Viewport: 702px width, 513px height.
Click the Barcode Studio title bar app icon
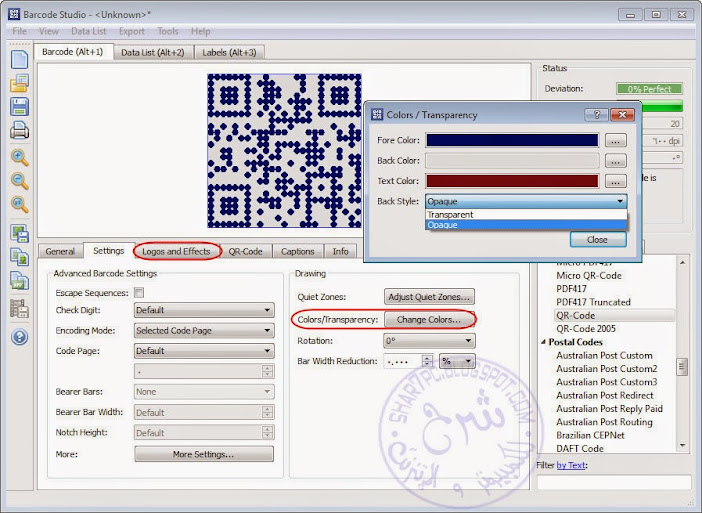coord(14,14)
